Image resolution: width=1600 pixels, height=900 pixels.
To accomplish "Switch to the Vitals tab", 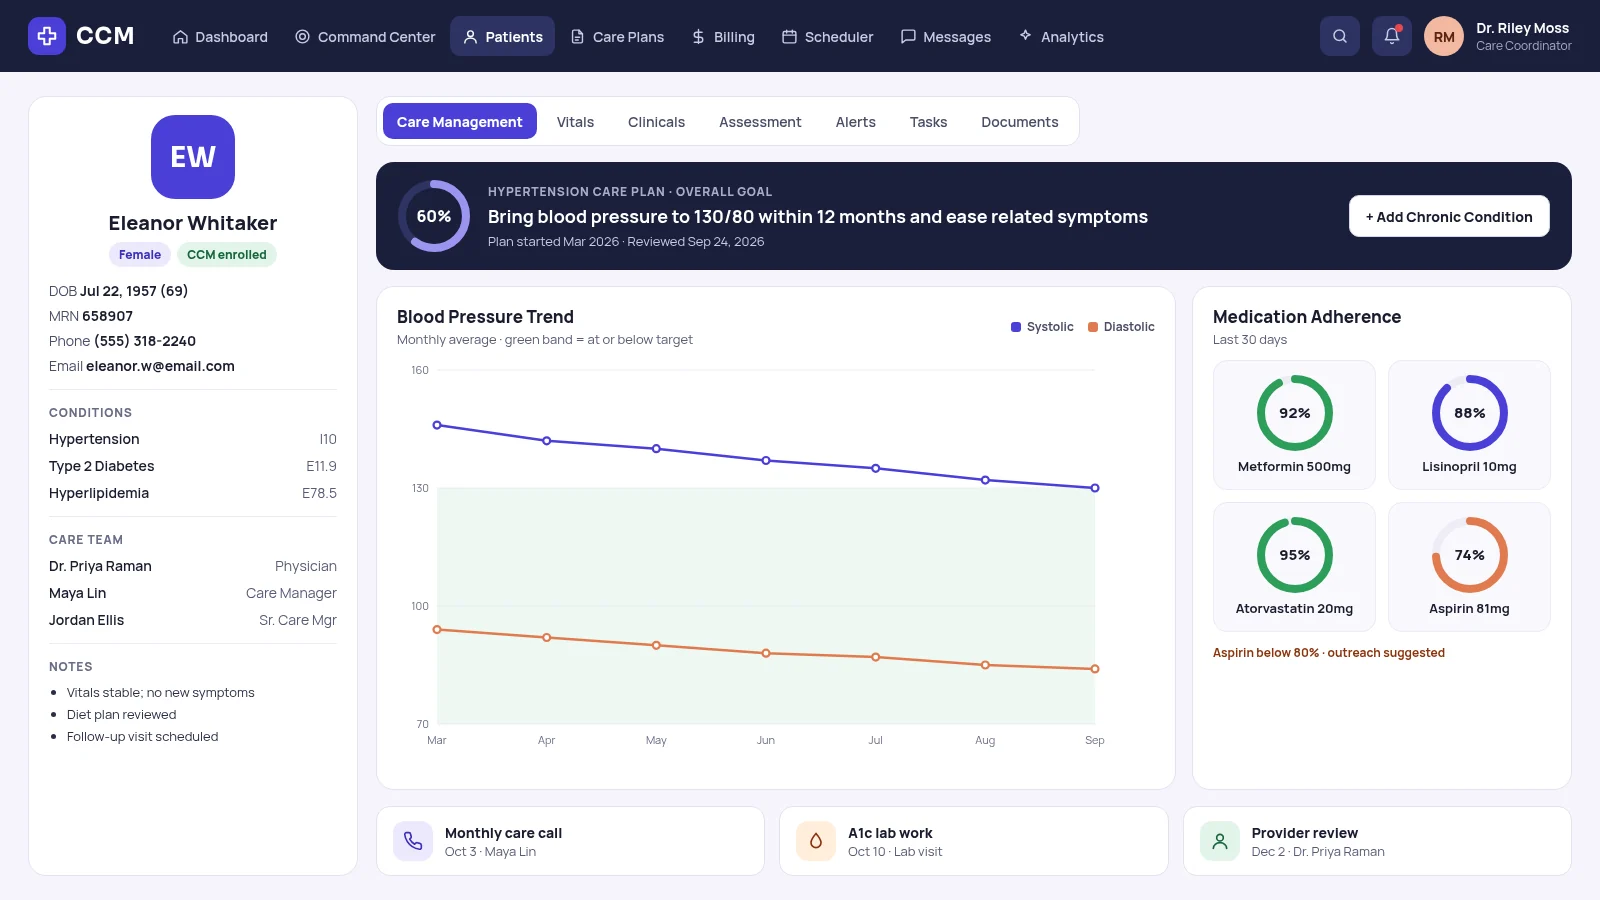I will click(575, 121).
